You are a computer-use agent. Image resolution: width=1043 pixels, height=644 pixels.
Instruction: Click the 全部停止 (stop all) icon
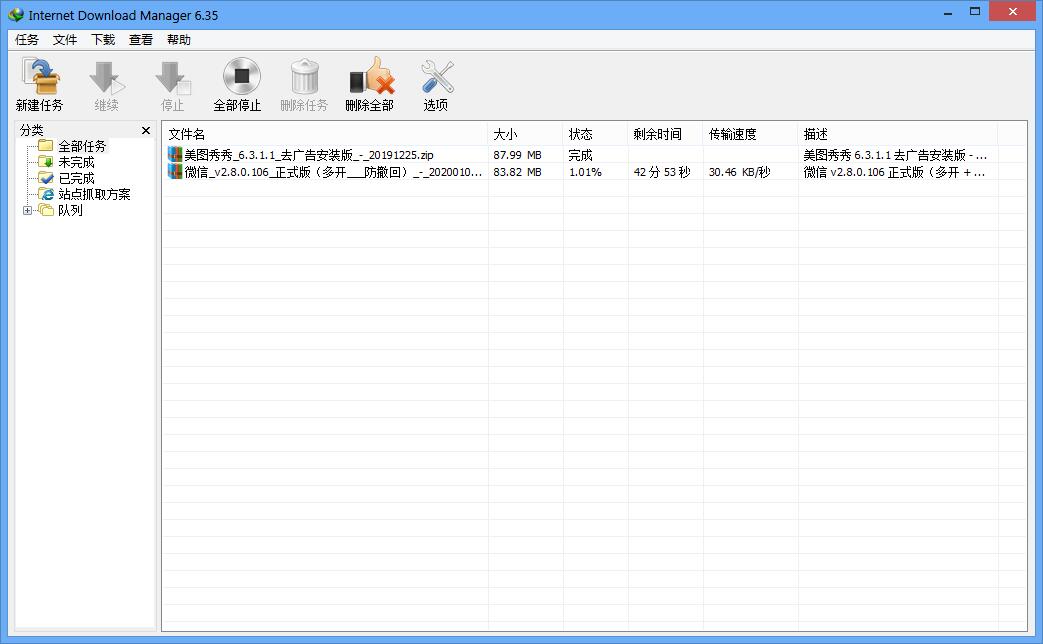pos(241,75)
